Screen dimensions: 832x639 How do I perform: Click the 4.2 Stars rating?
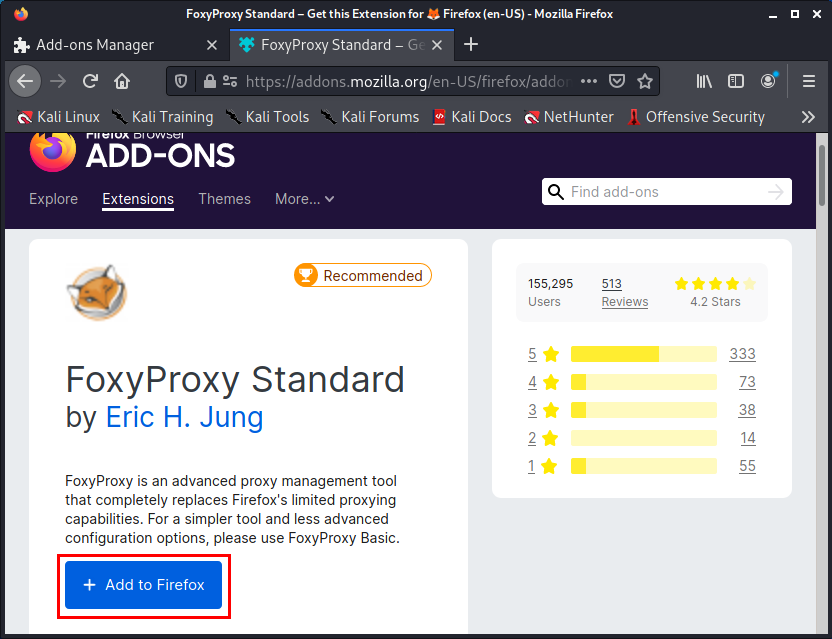click(x=715, y=292)
